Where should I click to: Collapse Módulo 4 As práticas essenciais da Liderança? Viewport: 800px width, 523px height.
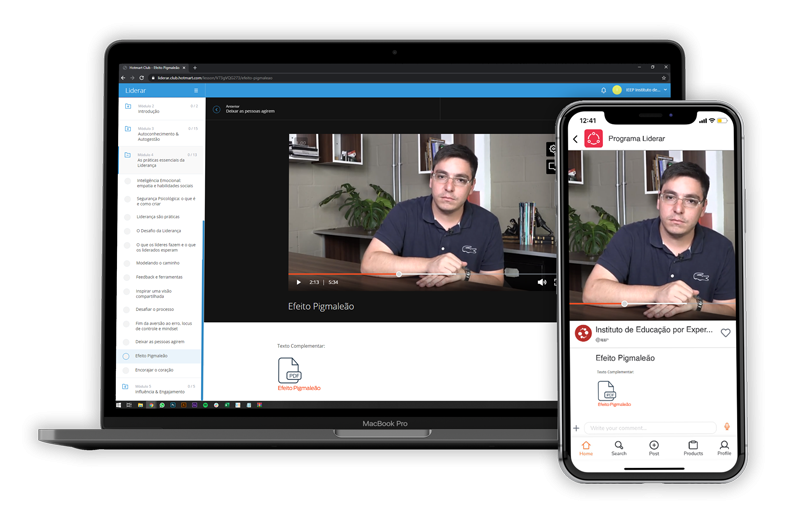[162, 160]
